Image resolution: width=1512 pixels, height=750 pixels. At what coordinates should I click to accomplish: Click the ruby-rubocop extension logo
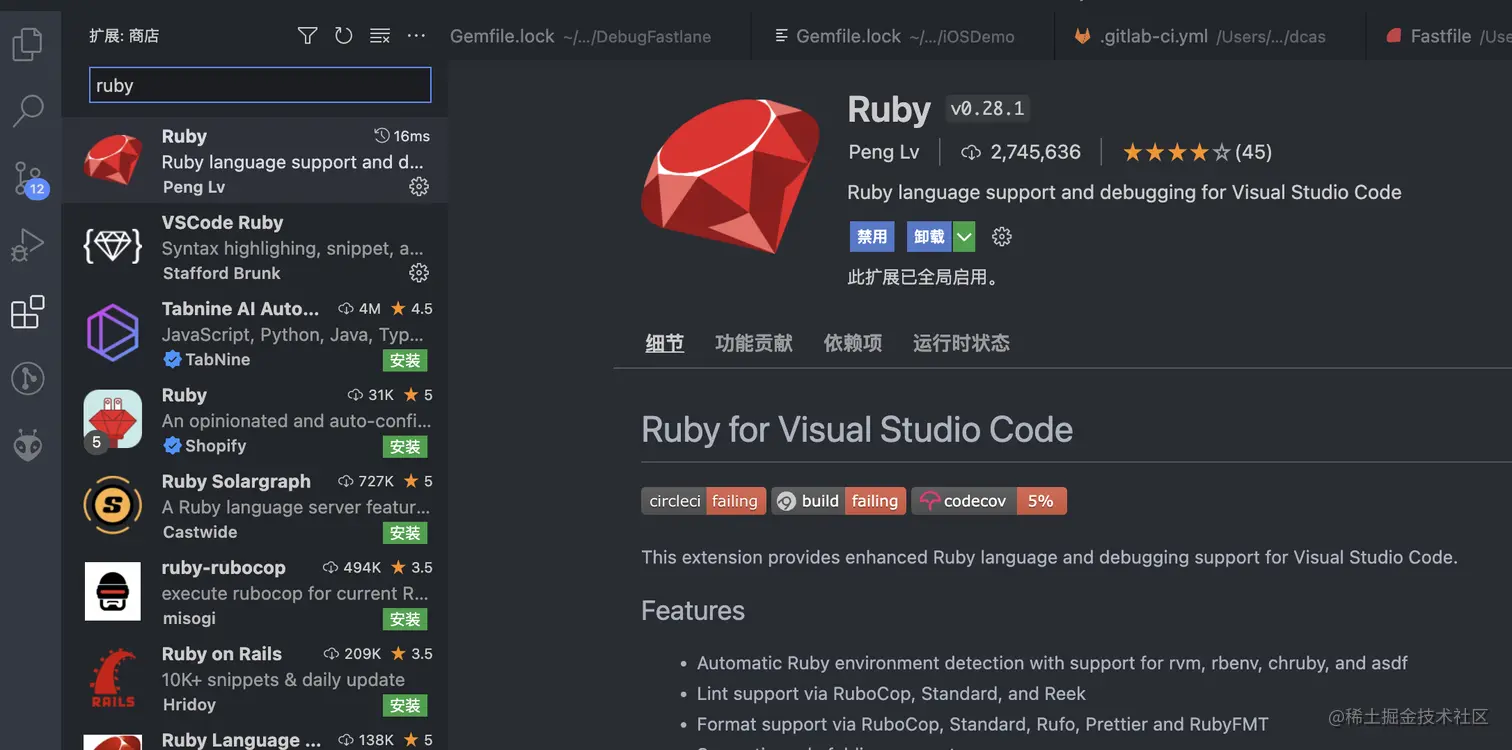tap(113, 591)
